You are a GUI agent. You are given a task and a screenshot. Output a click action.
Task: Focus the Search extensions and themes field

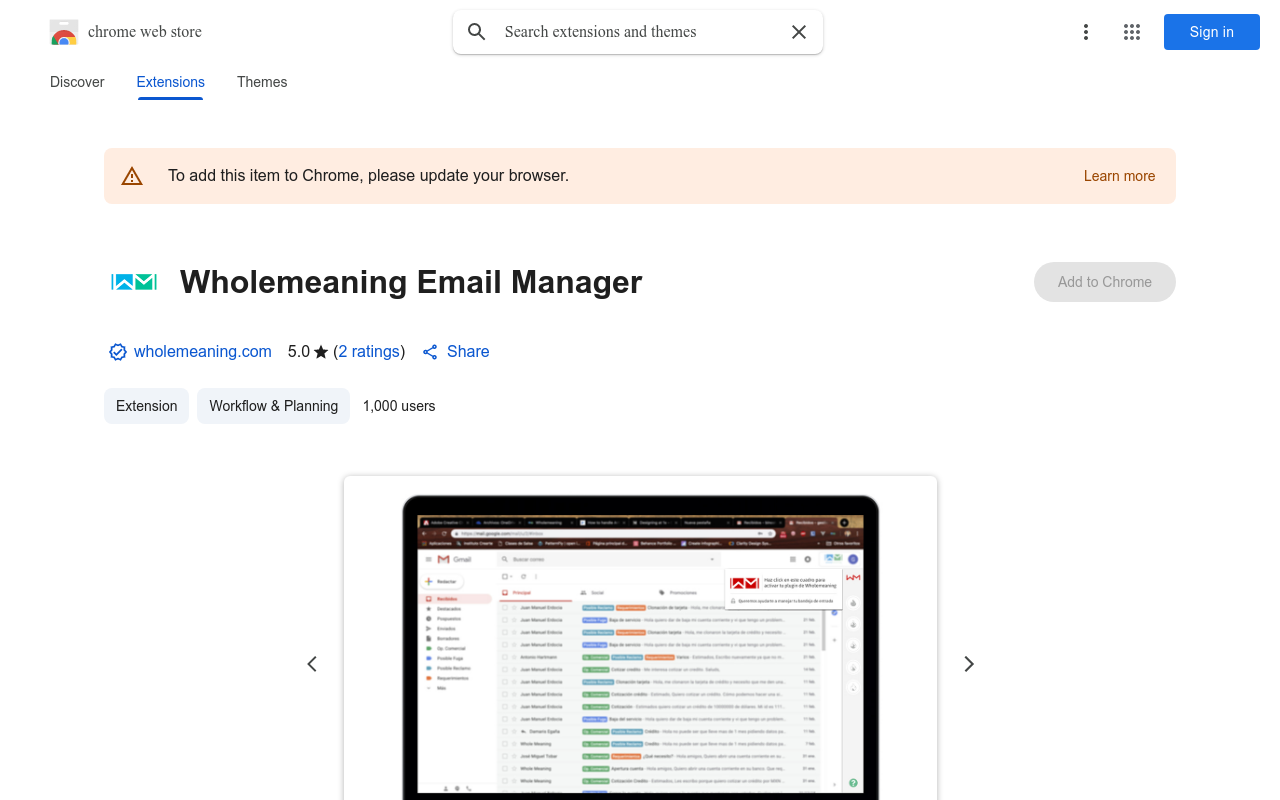638,32
